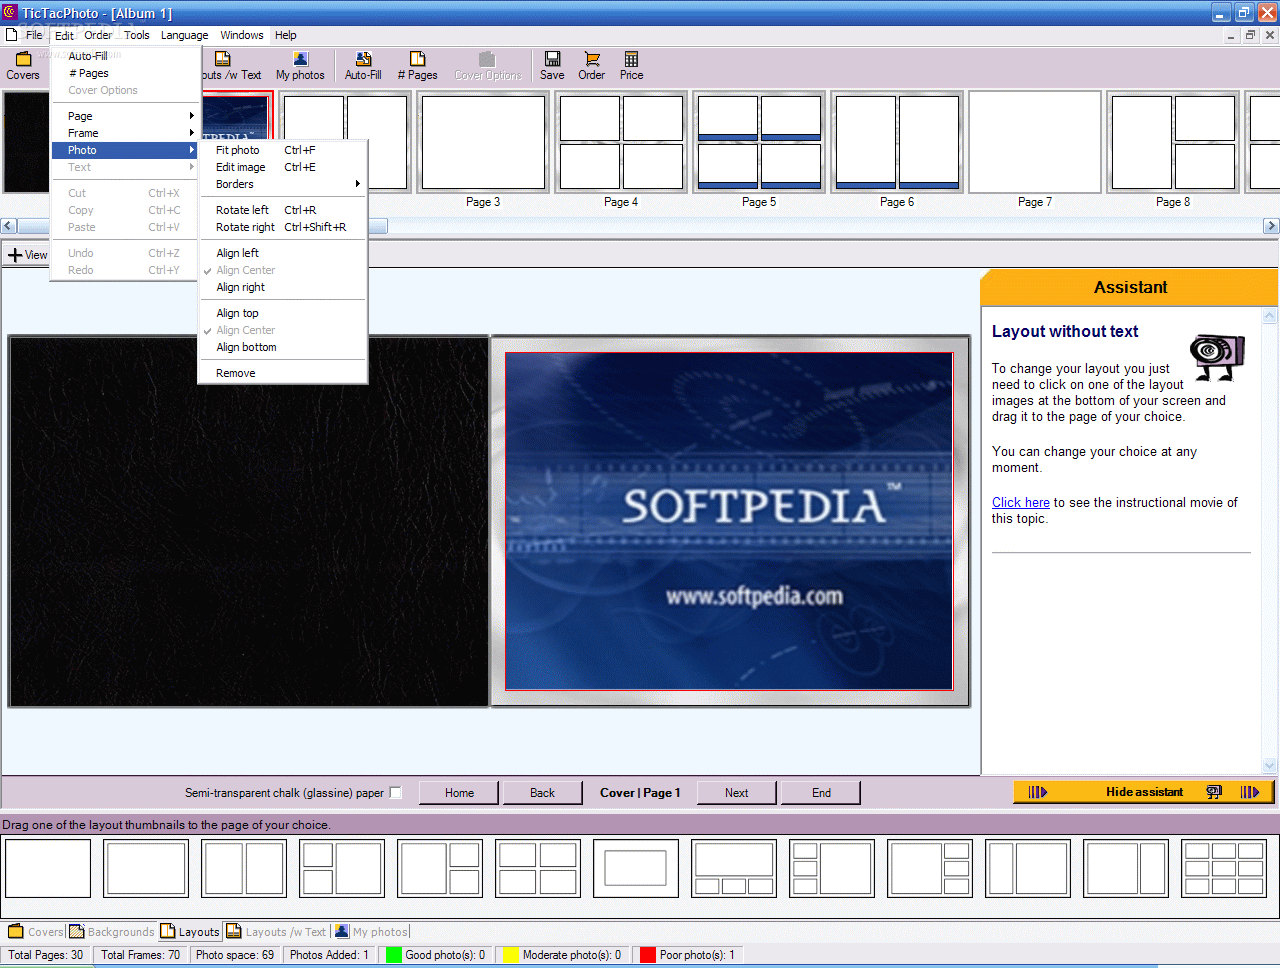This screenshot has width=1280, height=968.
Task: Choose Auto-Fill in the Edit menu
Action: point(125,56)
